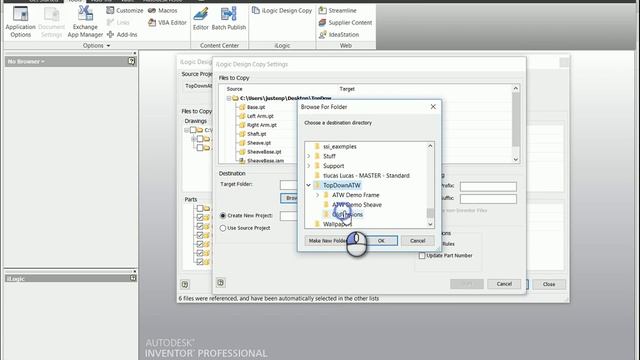The image size is (640, 360).
Task: Select SheaveBase.ipt in source list
Action: tap(264, 152)
